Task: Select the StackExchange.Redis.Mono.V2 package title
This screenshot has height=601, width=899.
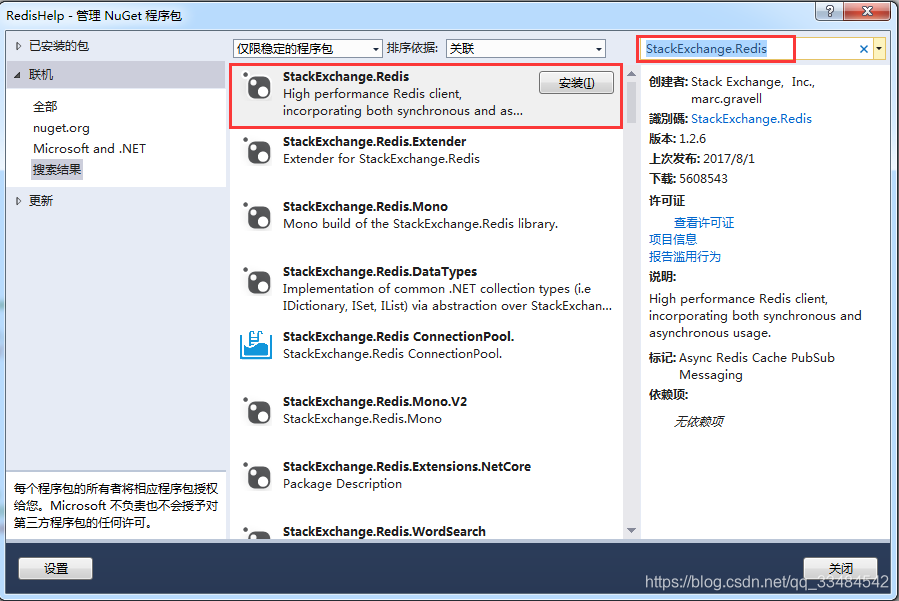Action: 375,401
